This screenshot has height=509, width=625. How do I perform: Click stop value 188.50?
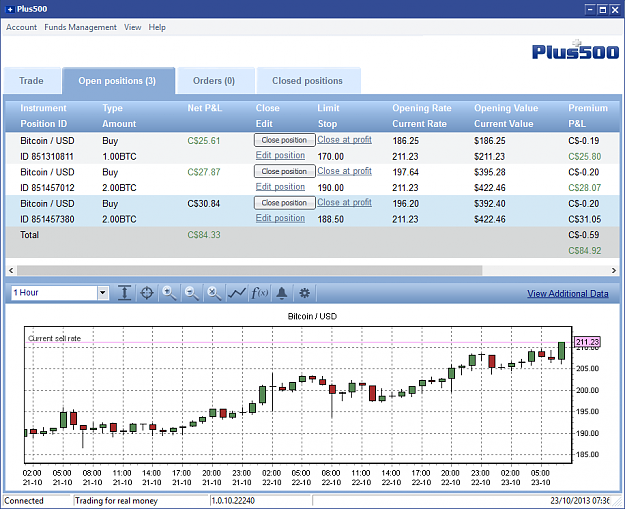(330, 219)
